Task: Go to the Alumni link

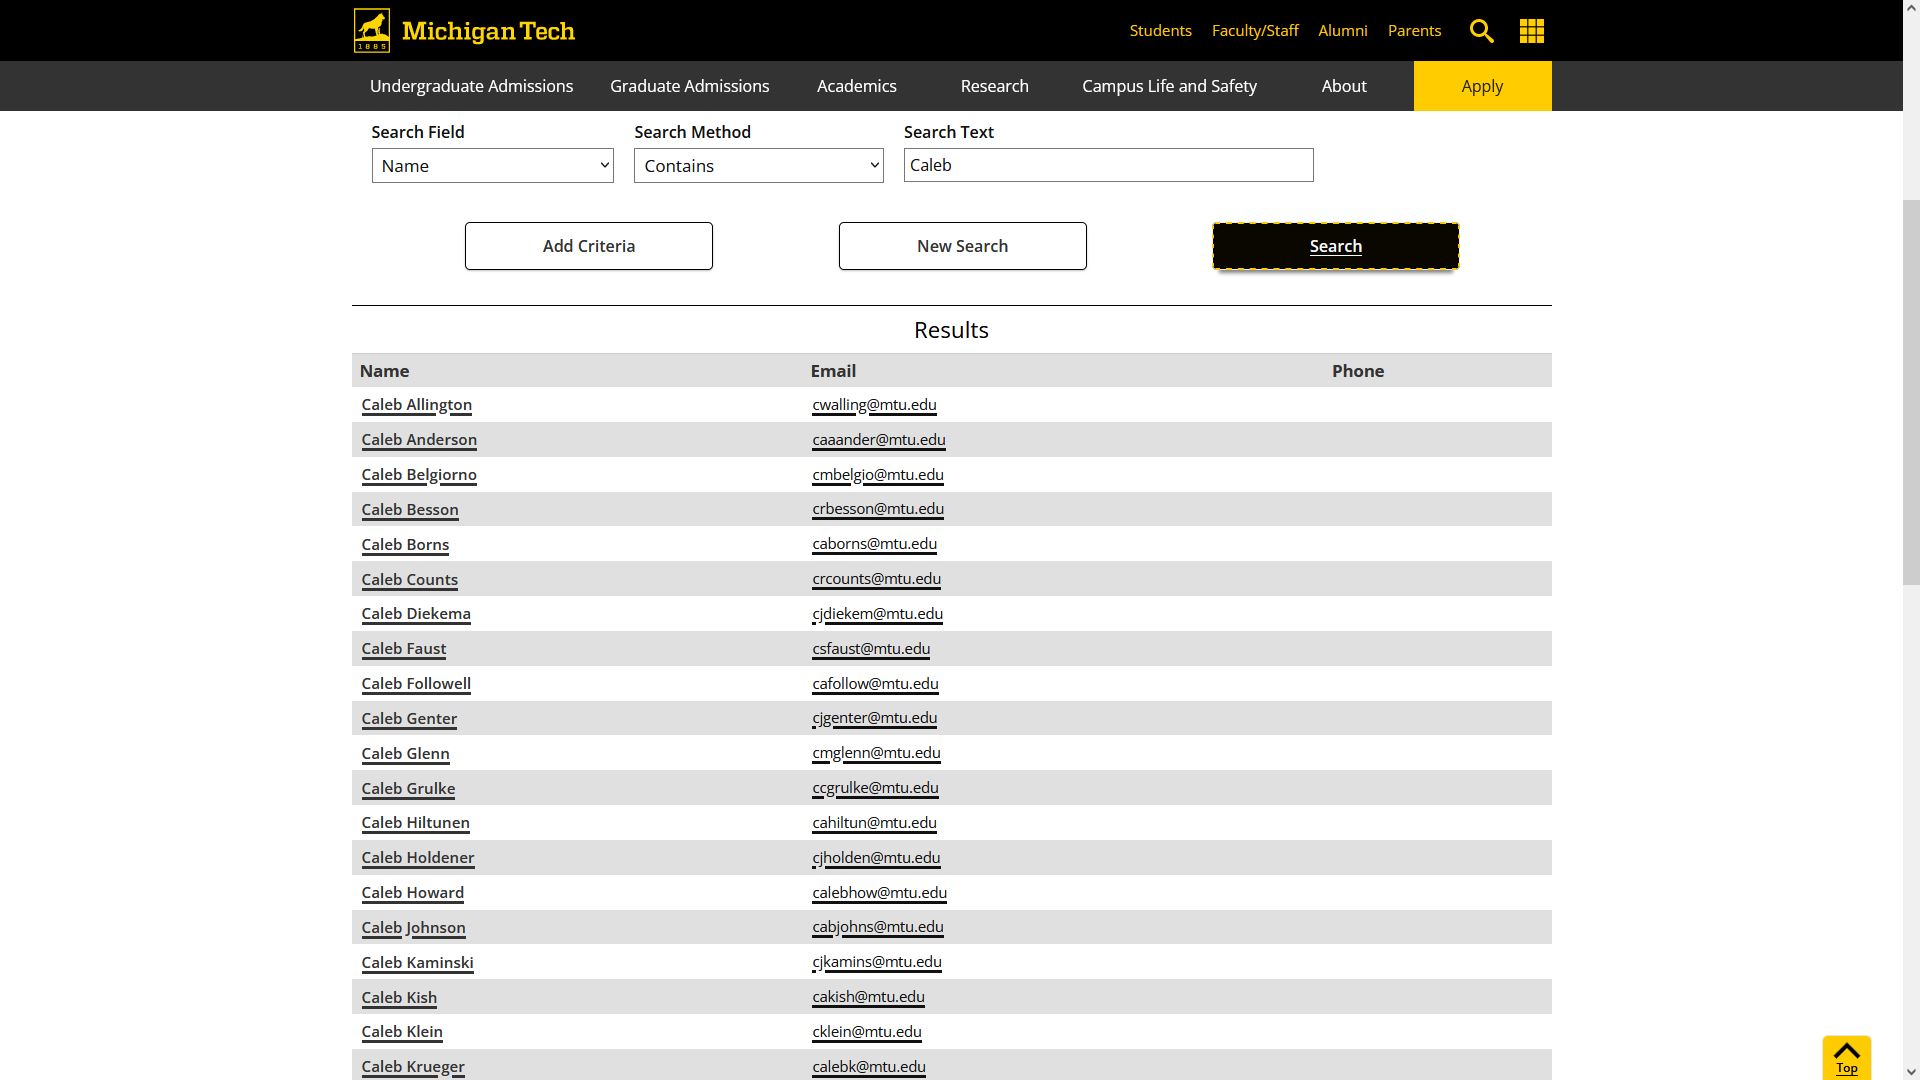Action: (1342, 31)
